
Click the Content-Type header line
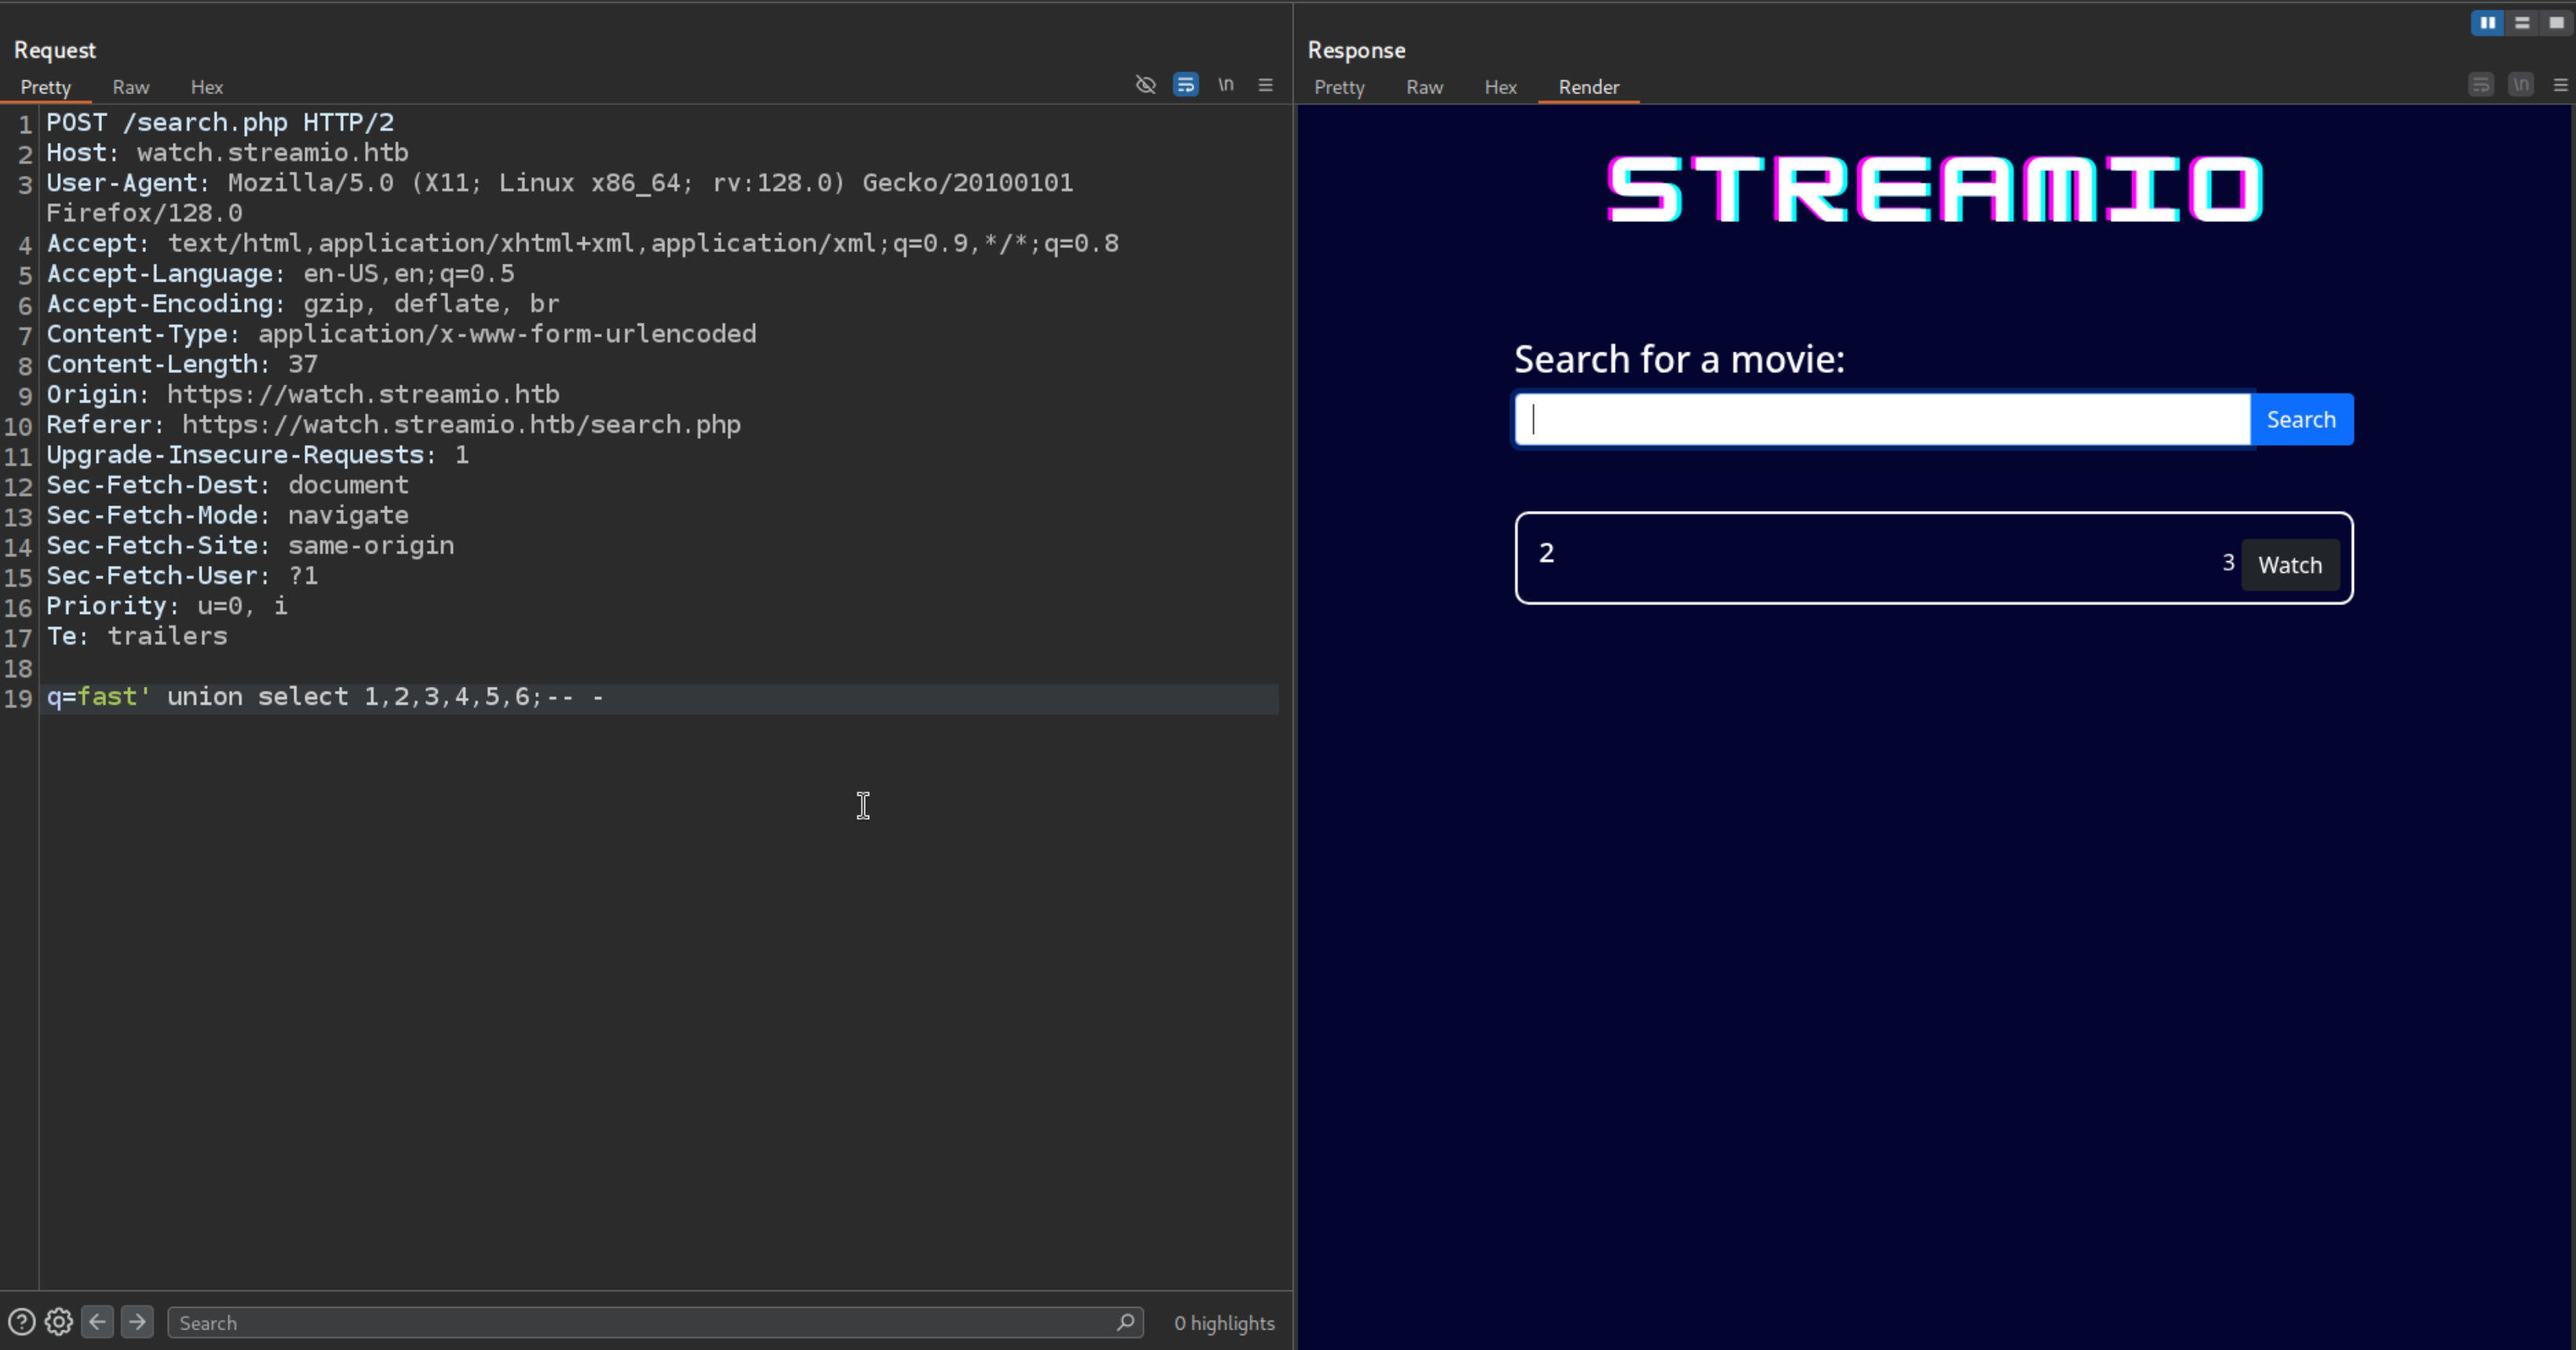tap(401, 334)
